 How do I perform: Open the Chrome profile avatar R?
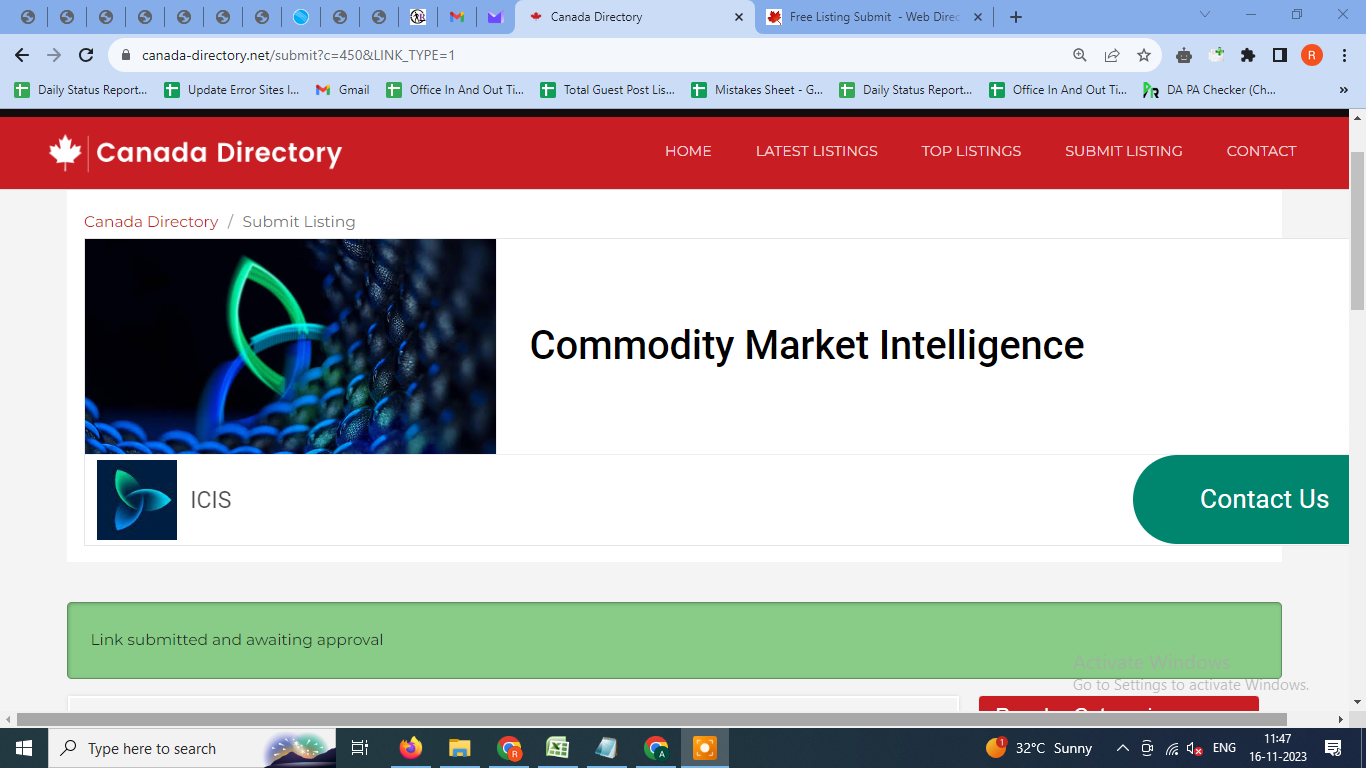pyautogui.click(x=1312, y=55)
